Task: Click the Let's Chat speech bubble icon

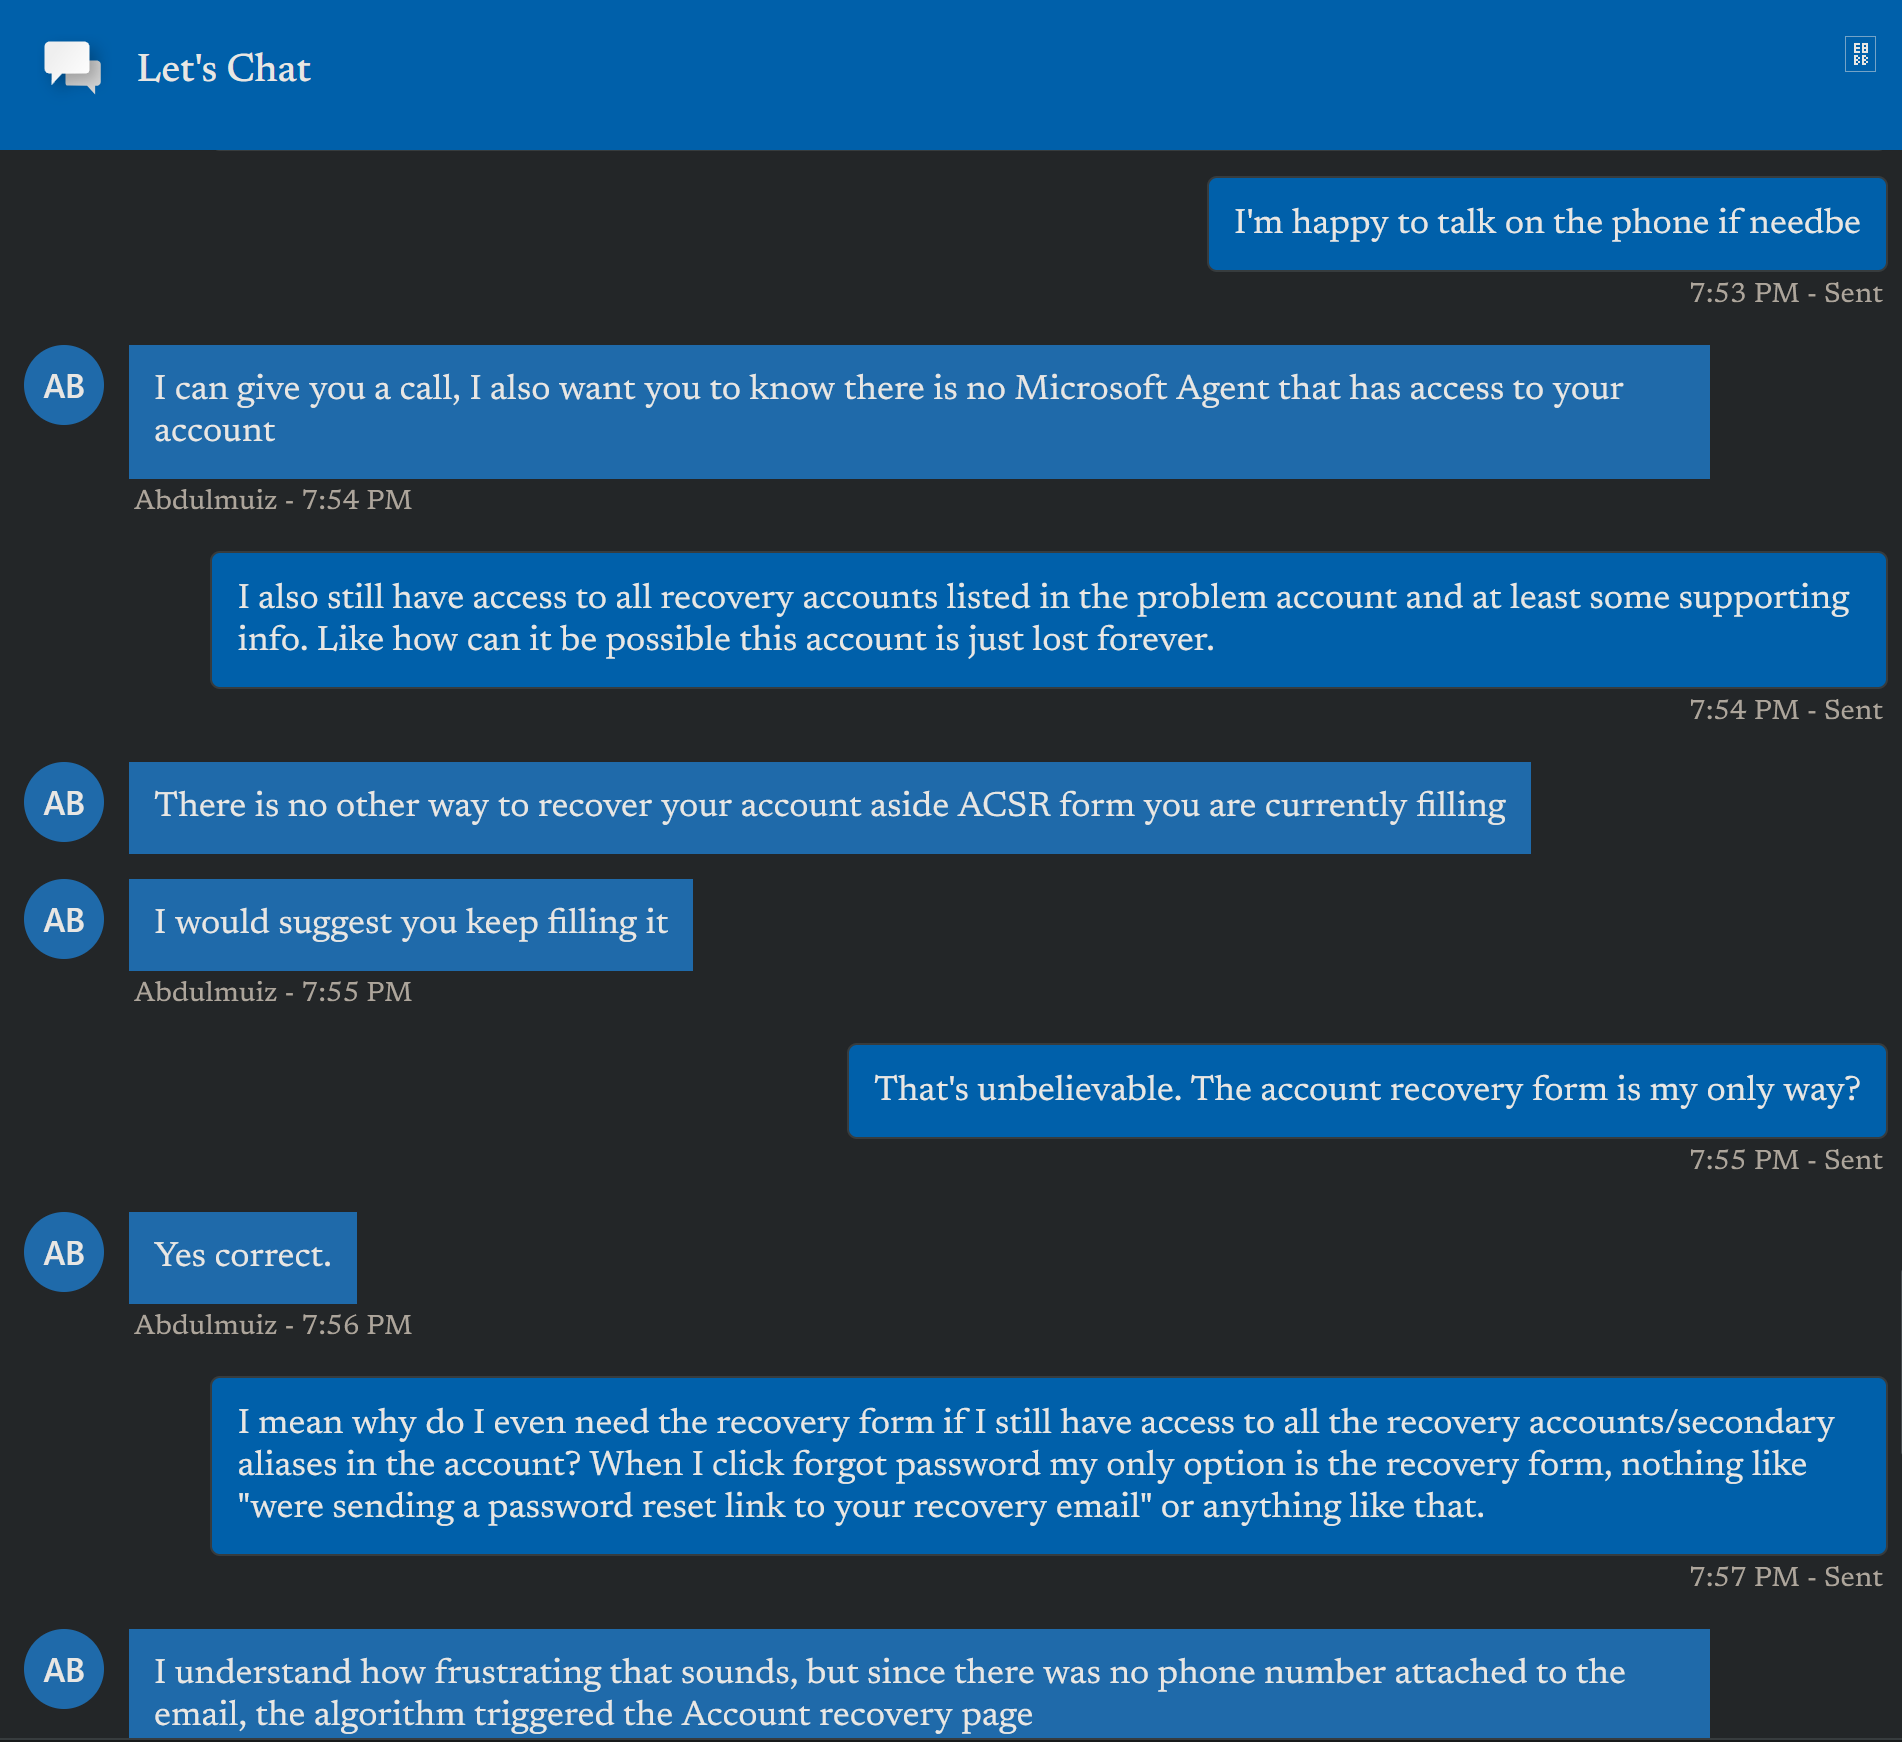Action: click(72, 67)
